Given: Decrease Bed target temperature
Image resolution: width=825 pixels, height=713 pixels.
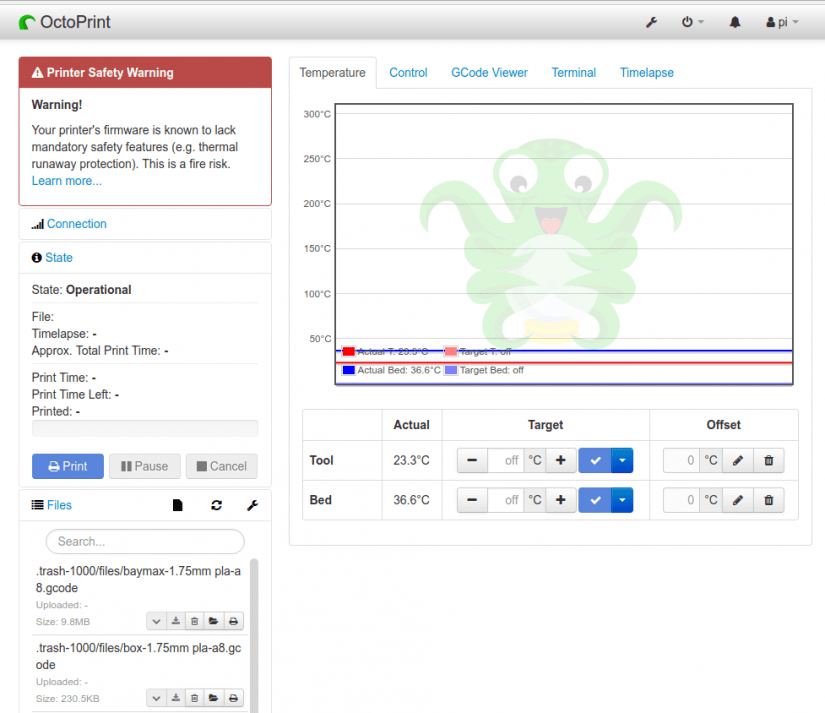Looking at the screenshot, I should coord(472,500).
